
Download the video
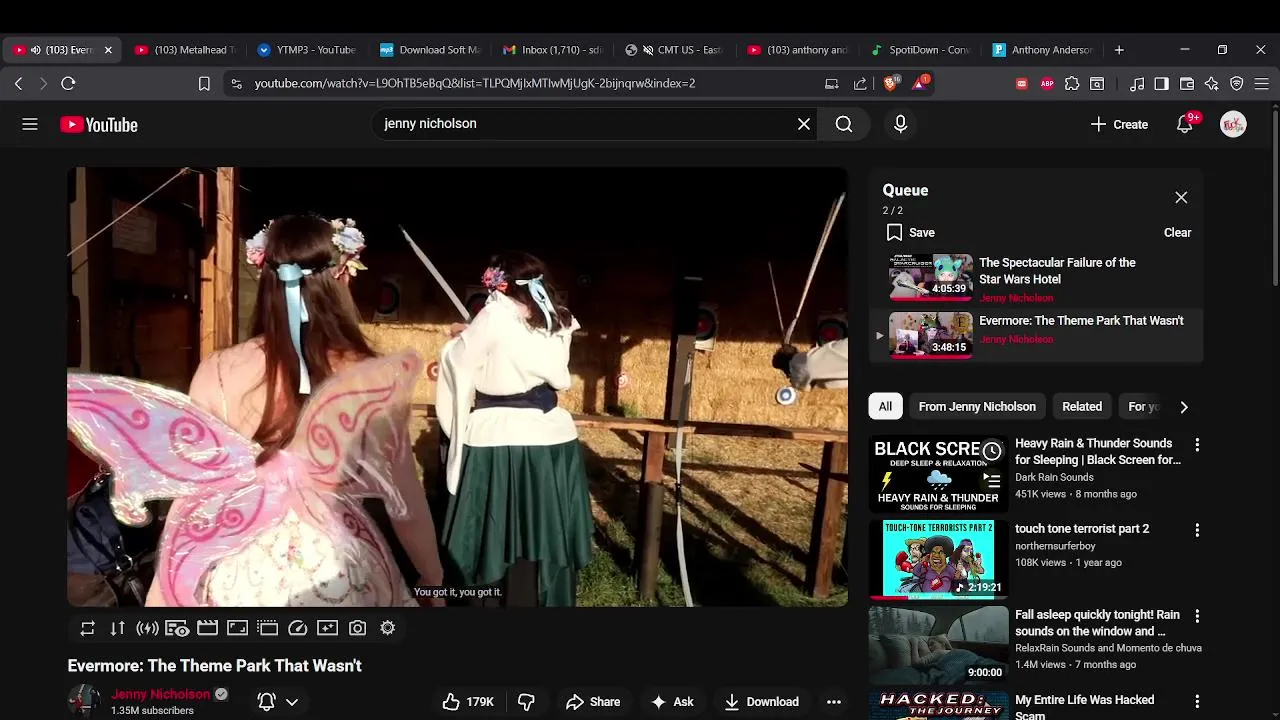tap(762, 702)
